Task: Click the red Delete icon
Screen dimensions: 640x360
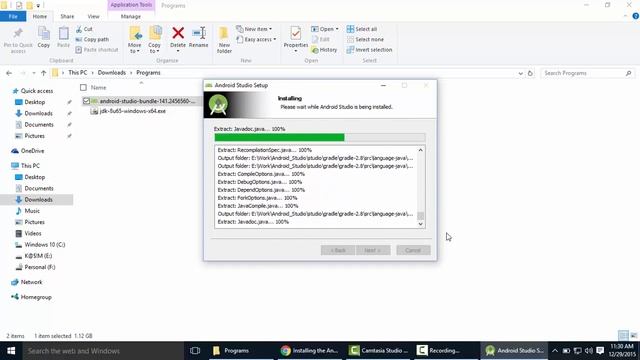Action: tap(178, 33)
